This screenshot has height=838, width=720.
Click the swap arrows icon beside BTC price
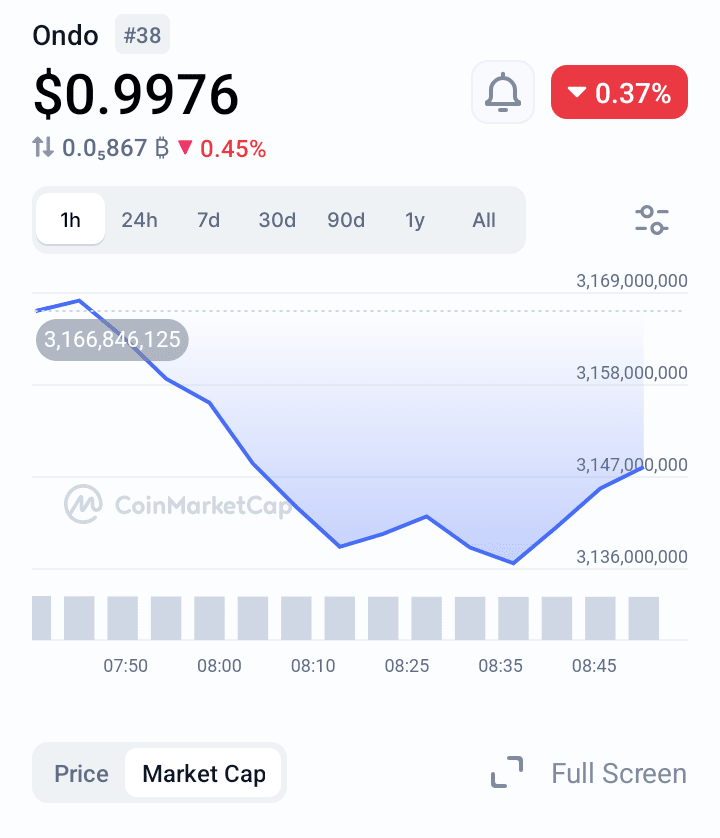click(43, 148)
